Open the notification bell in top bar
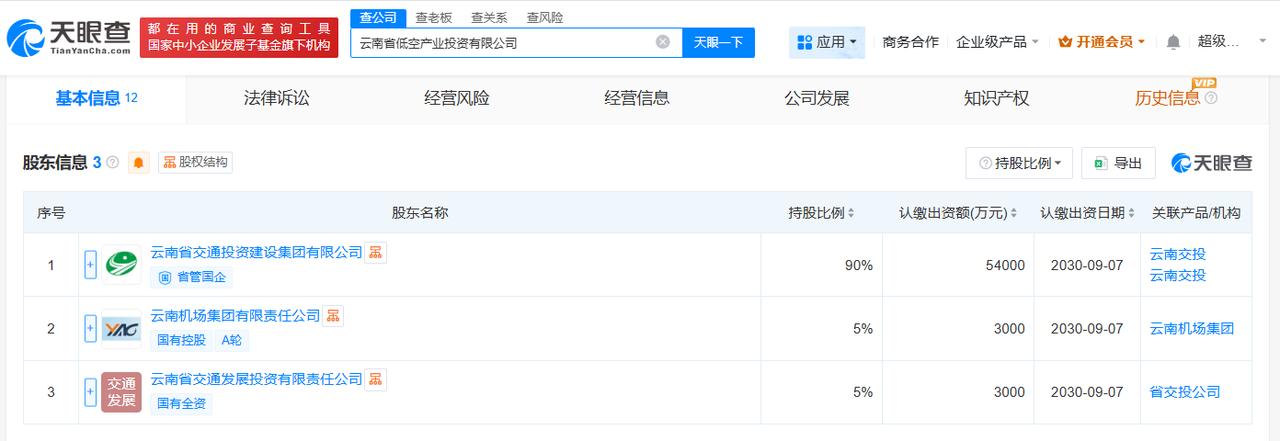The width and height of the screenshot is (1280, 441). (1173, 42)
